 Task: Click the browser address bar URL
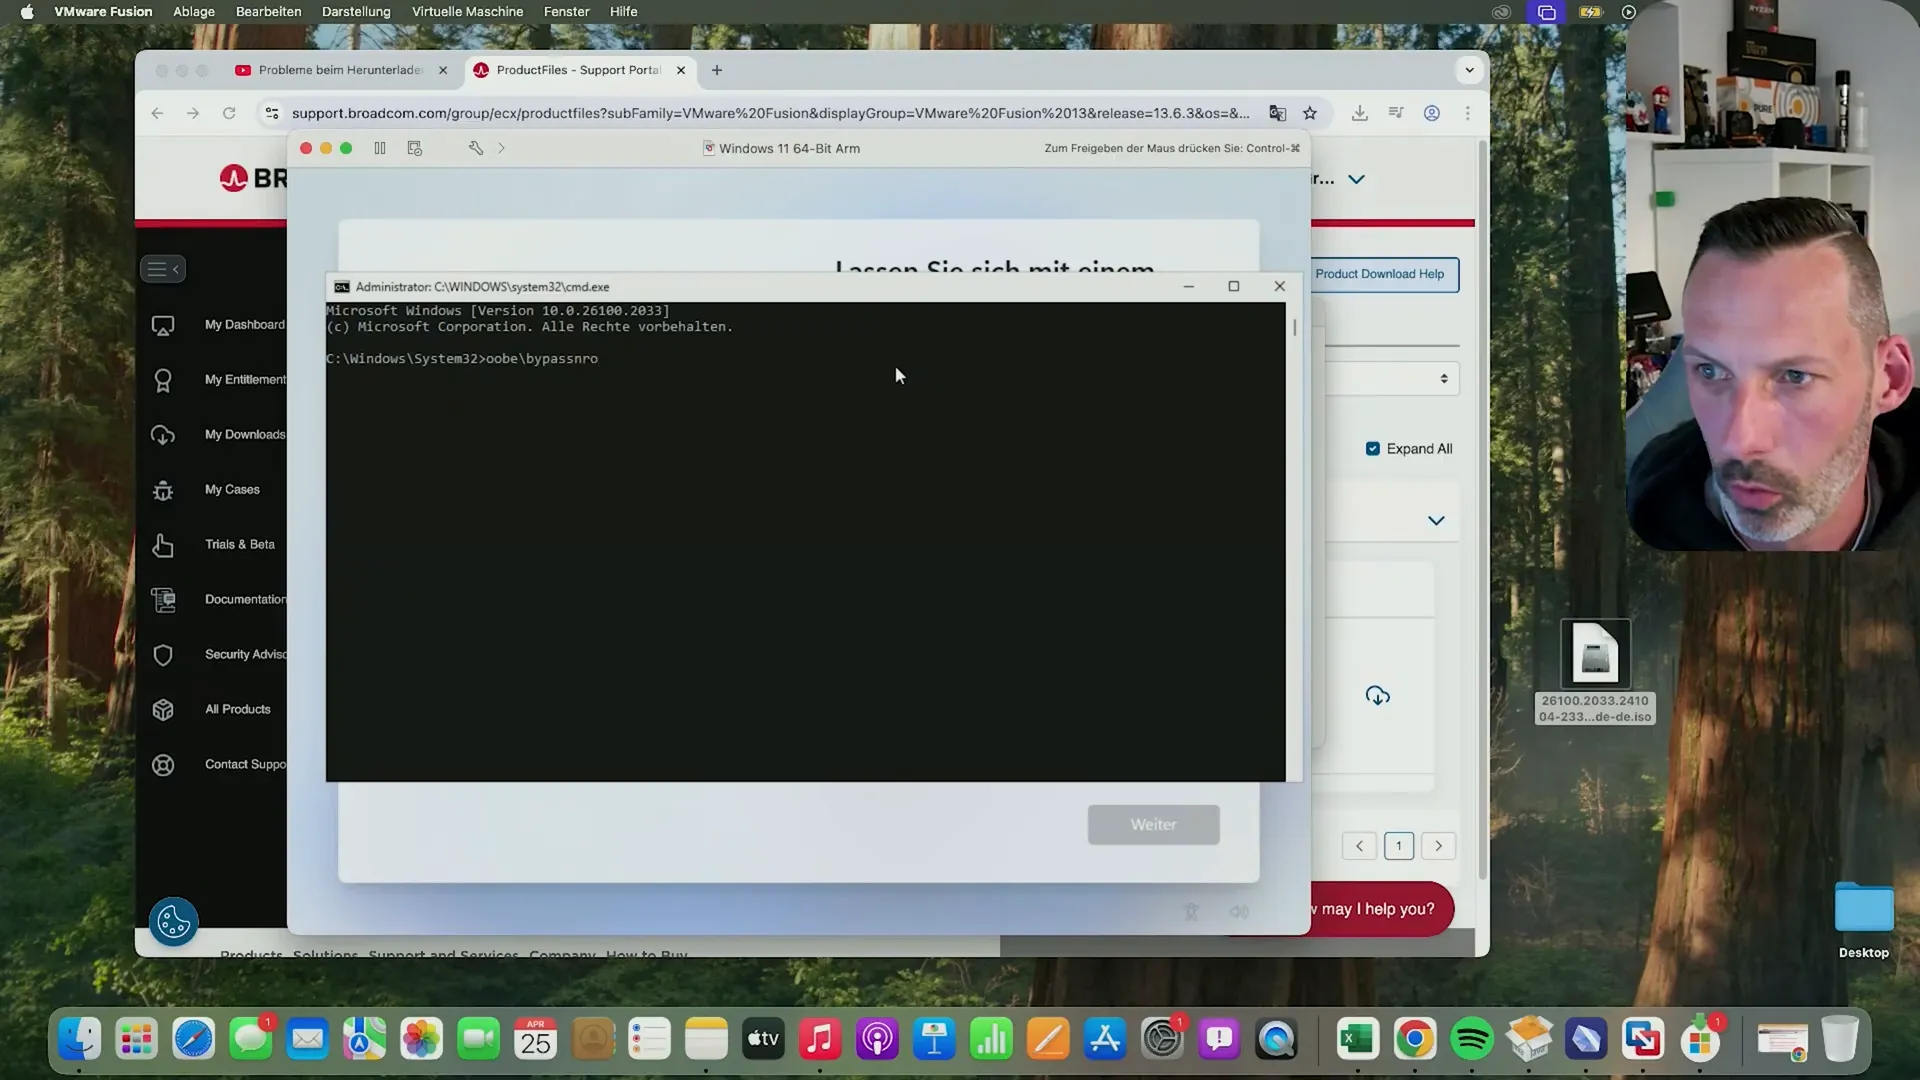(x=770, y=113)
